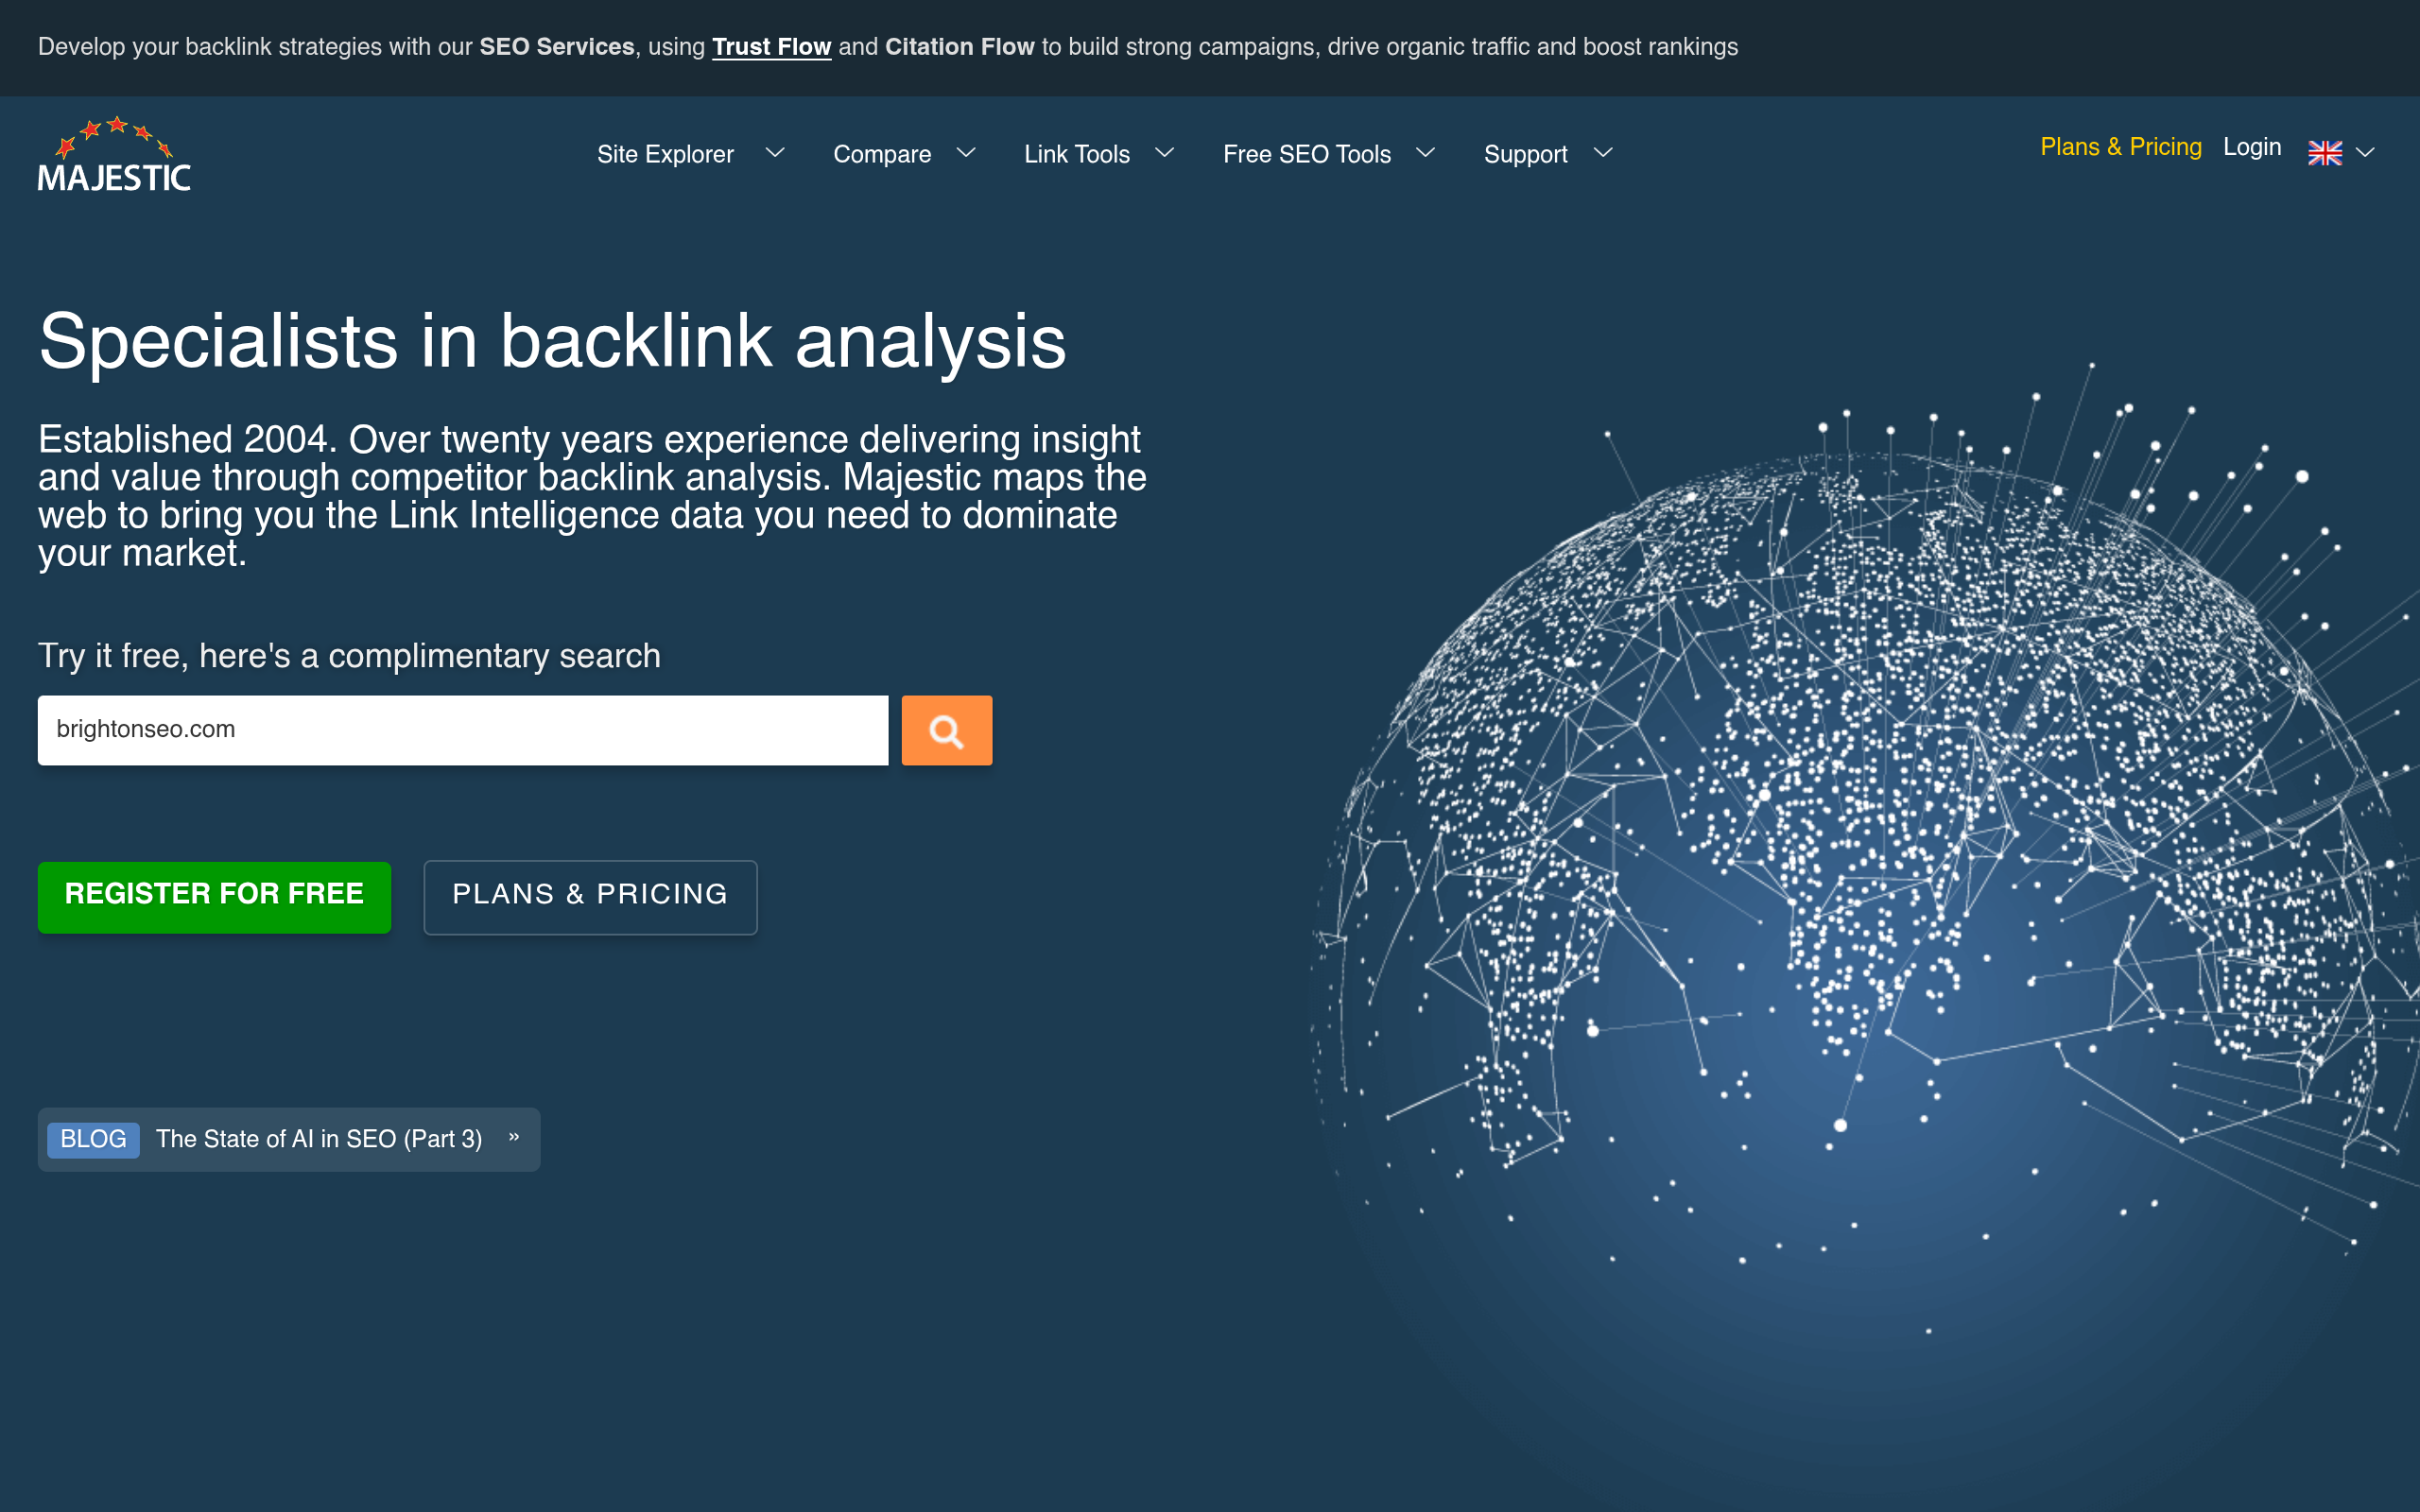2420x1512 pixels.
Task: Open the Support menu
Action: point(1526,154)
